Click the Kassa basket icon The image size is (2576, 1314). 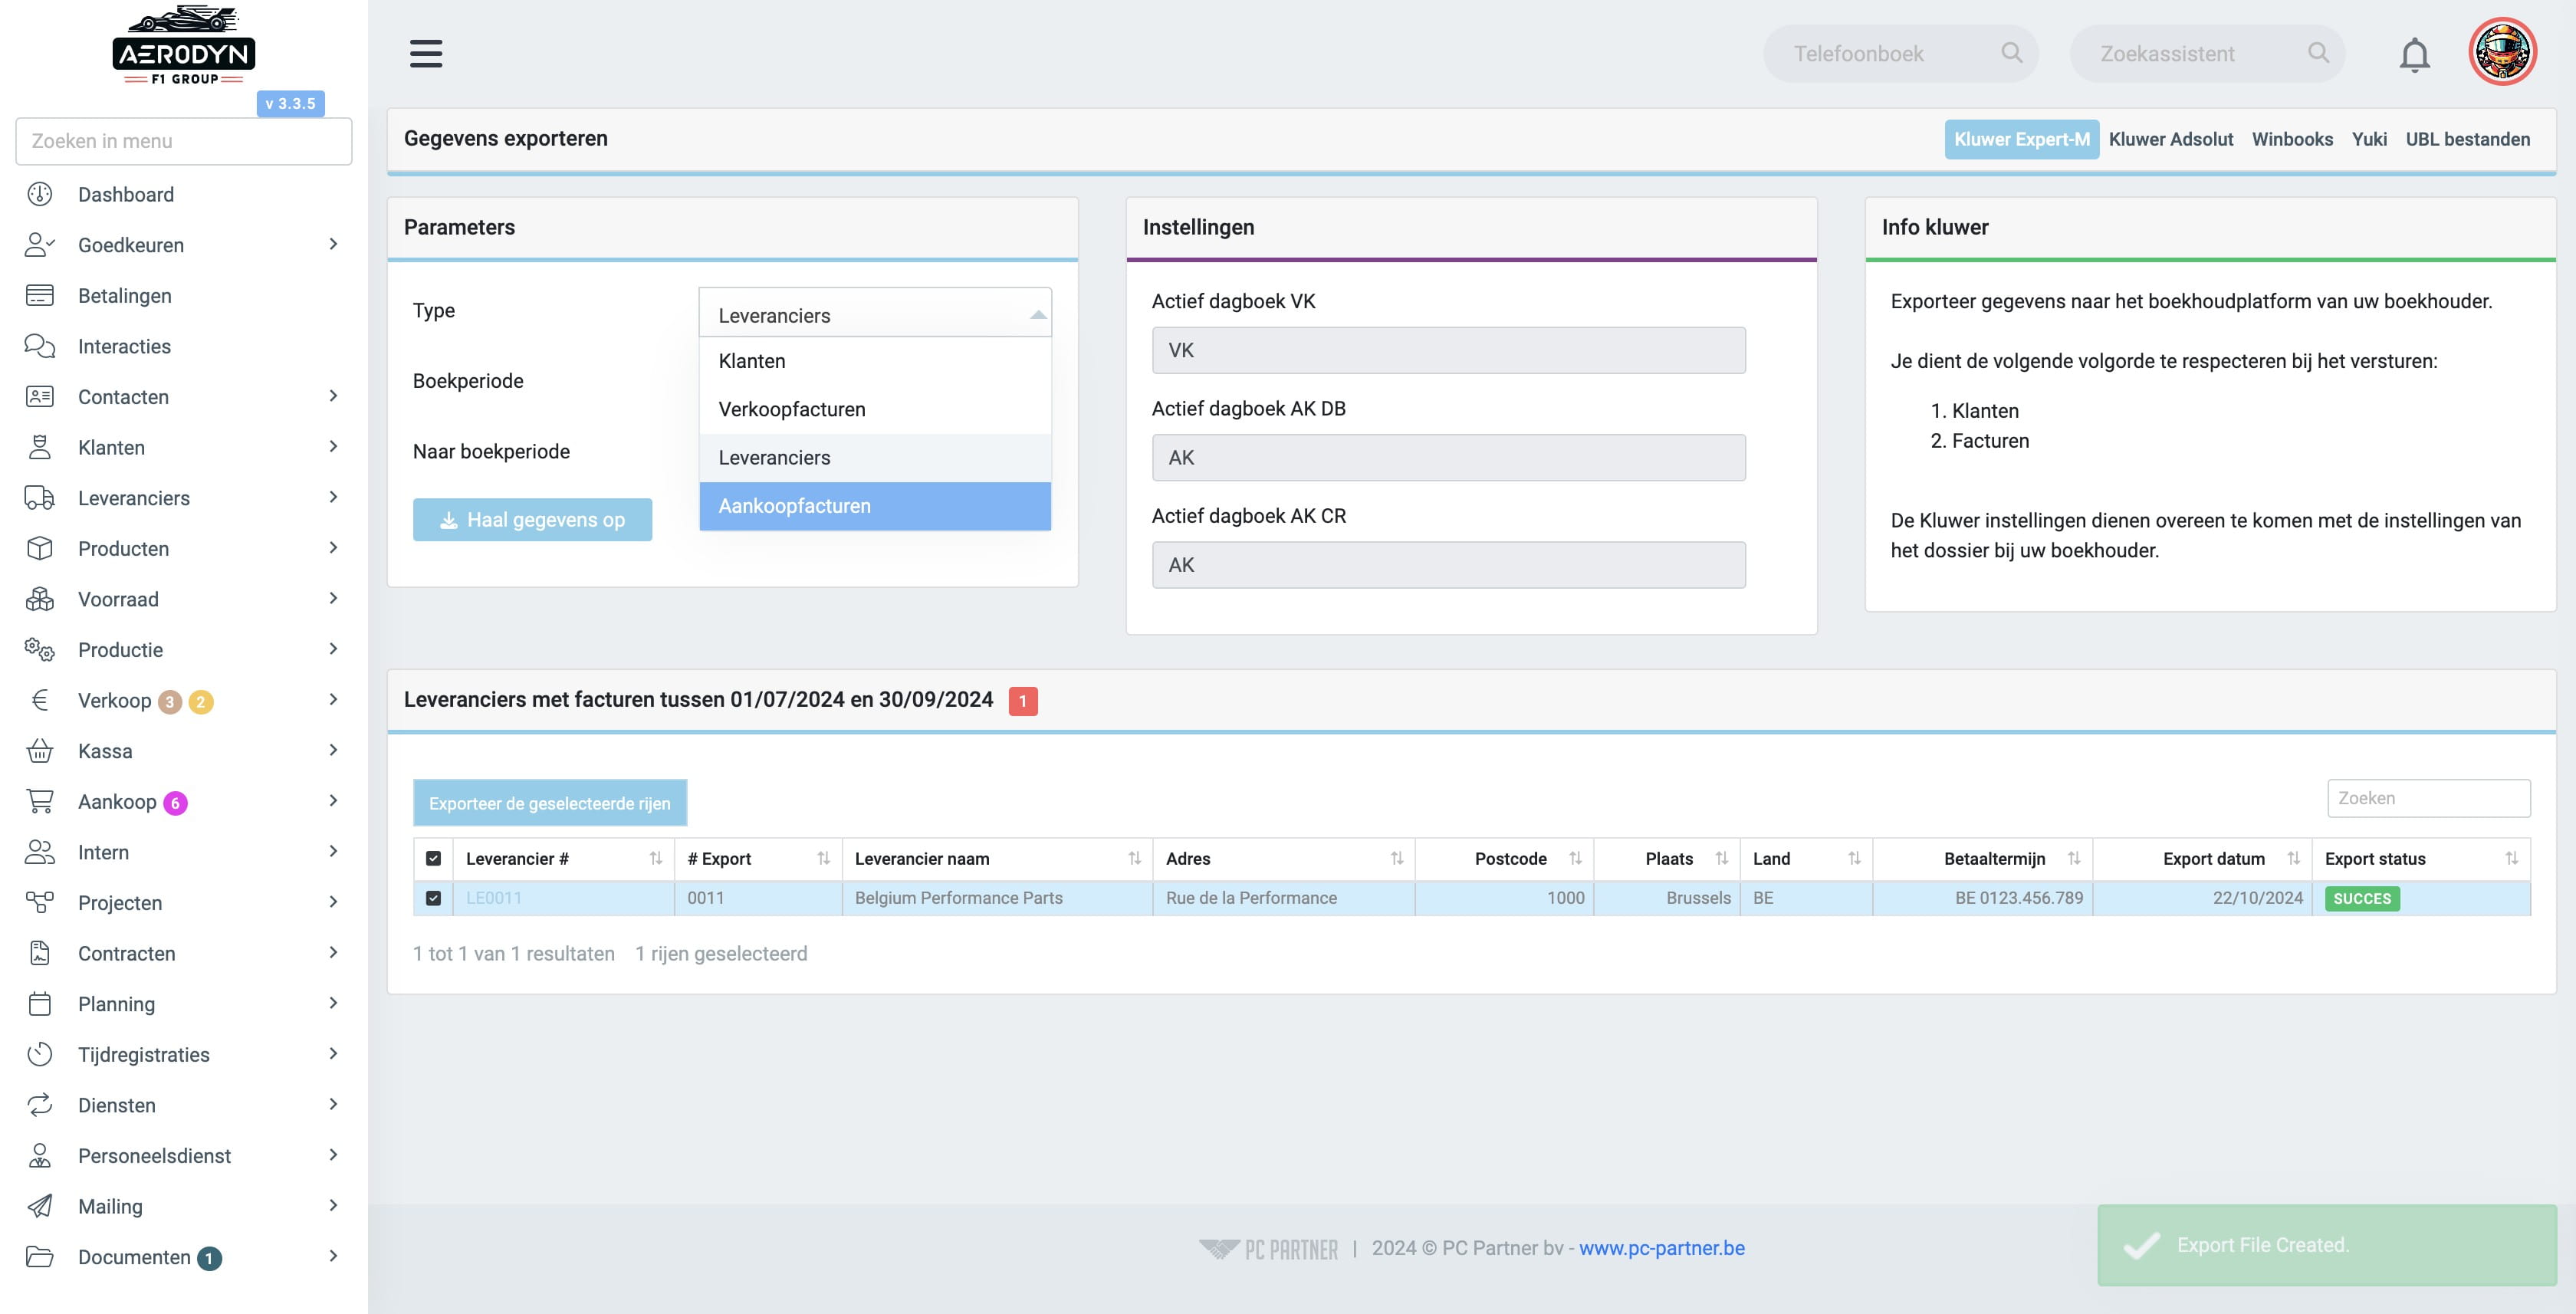[40, 750]
